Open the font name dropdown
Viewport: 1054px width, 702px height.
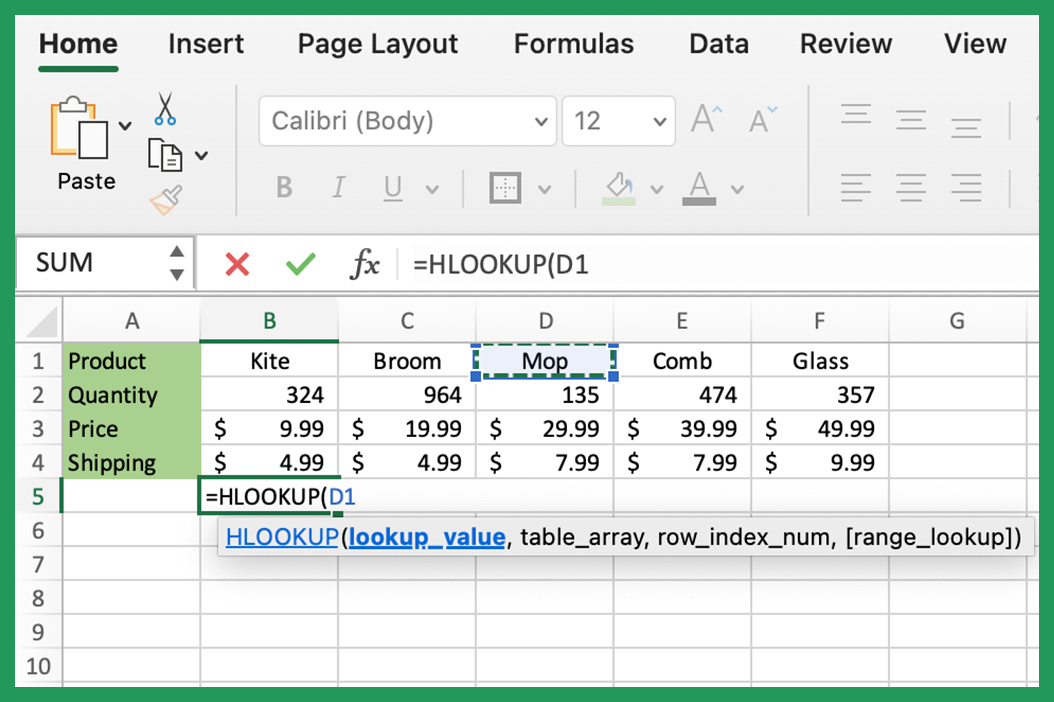click(540, 121)
